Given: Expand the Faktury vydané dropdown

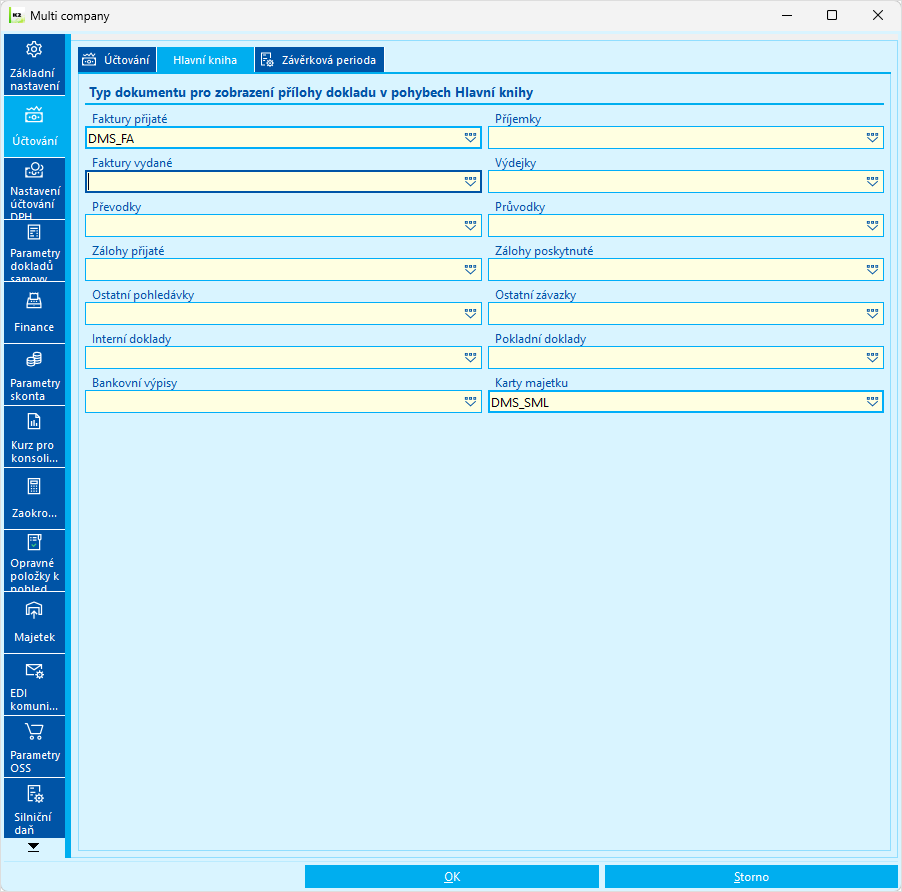Looking at the screenshot, I should [x=470, y=182].
